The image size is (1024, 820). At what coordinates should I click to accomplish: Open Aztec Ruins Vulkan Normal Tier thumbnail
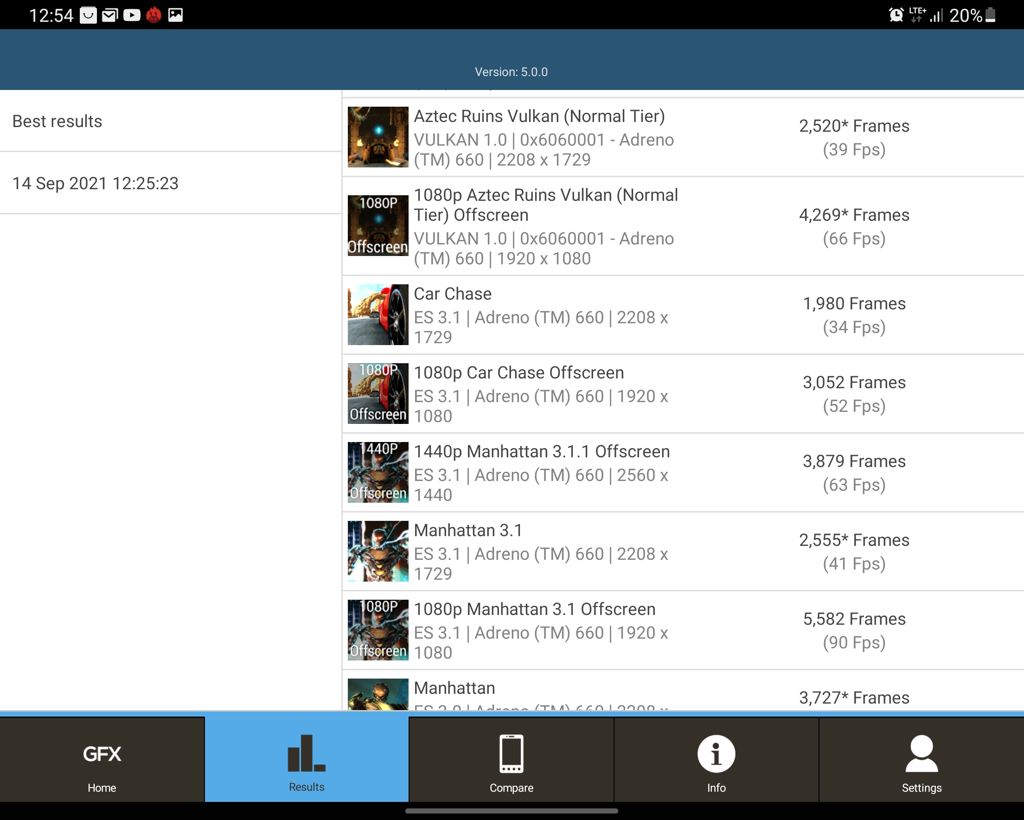tap(378, 137)
